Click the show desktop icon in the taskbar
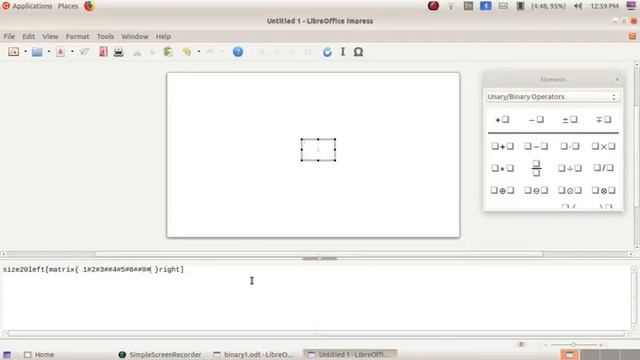This screenshot has height=360, width=640. [x=7, y=354]
